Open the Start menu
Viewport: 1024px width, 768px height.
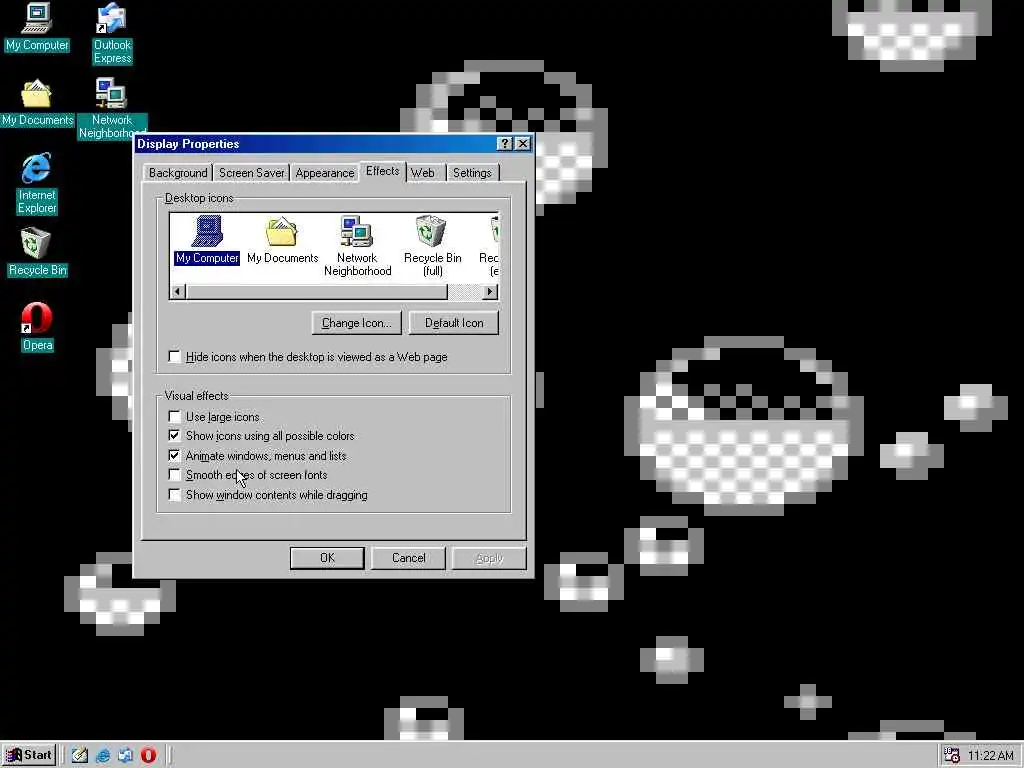click(x=29, y=755)
